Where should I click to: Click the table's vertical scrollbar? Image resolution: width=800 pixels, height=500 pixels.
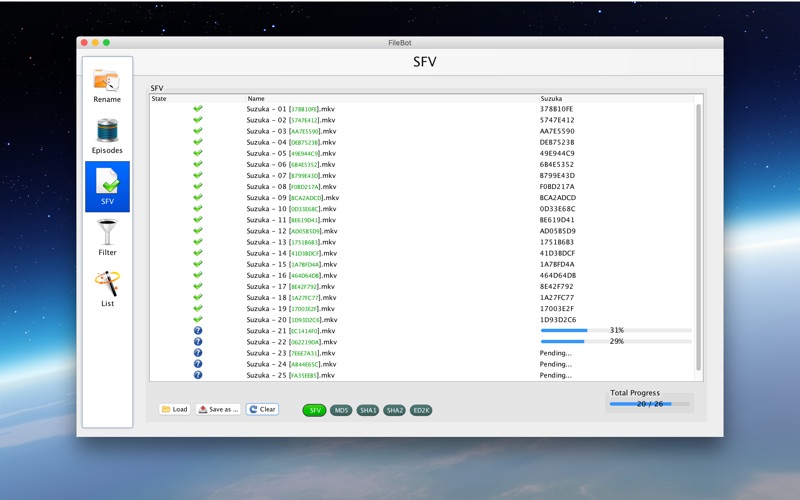tap(698, 237)
